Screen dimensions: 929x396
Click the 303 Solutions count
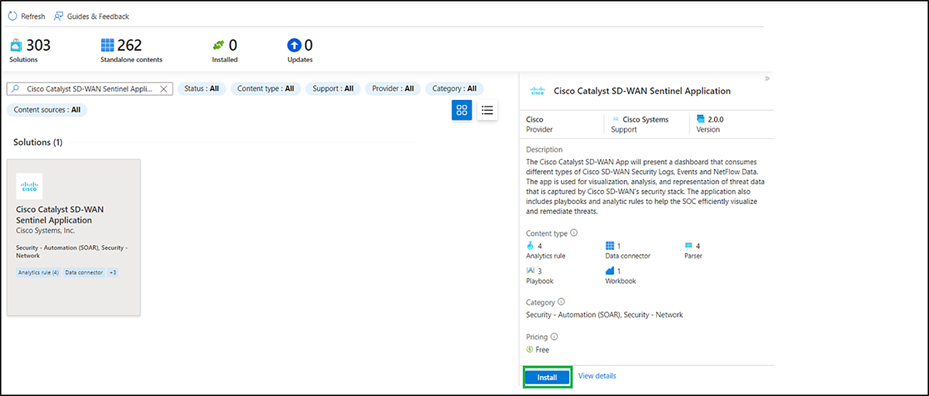[39, 45]
